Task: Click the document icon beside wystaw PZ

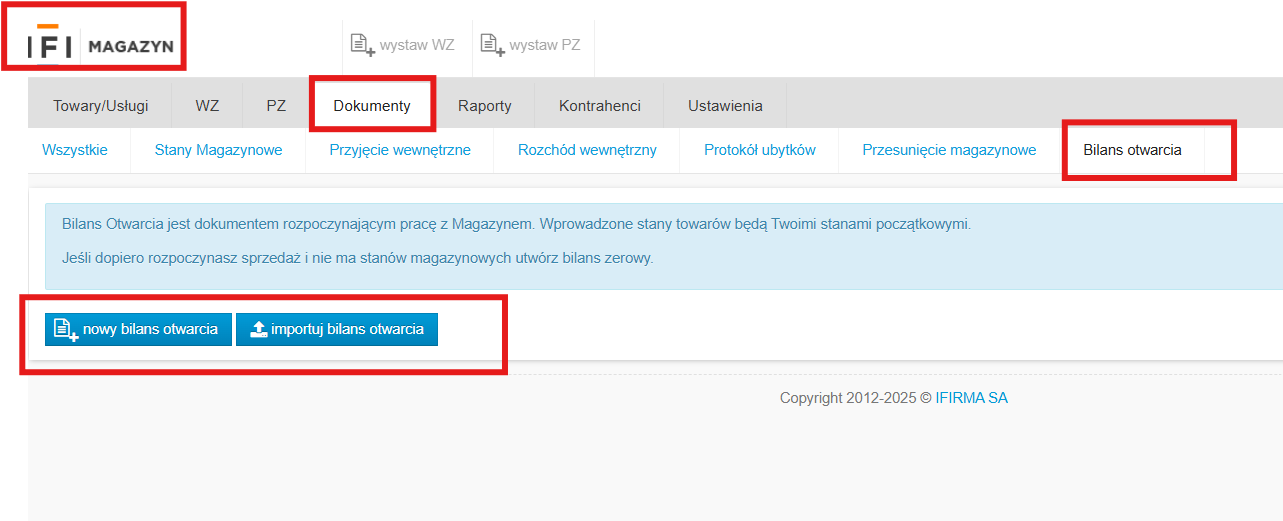Action: pos(492,44)
